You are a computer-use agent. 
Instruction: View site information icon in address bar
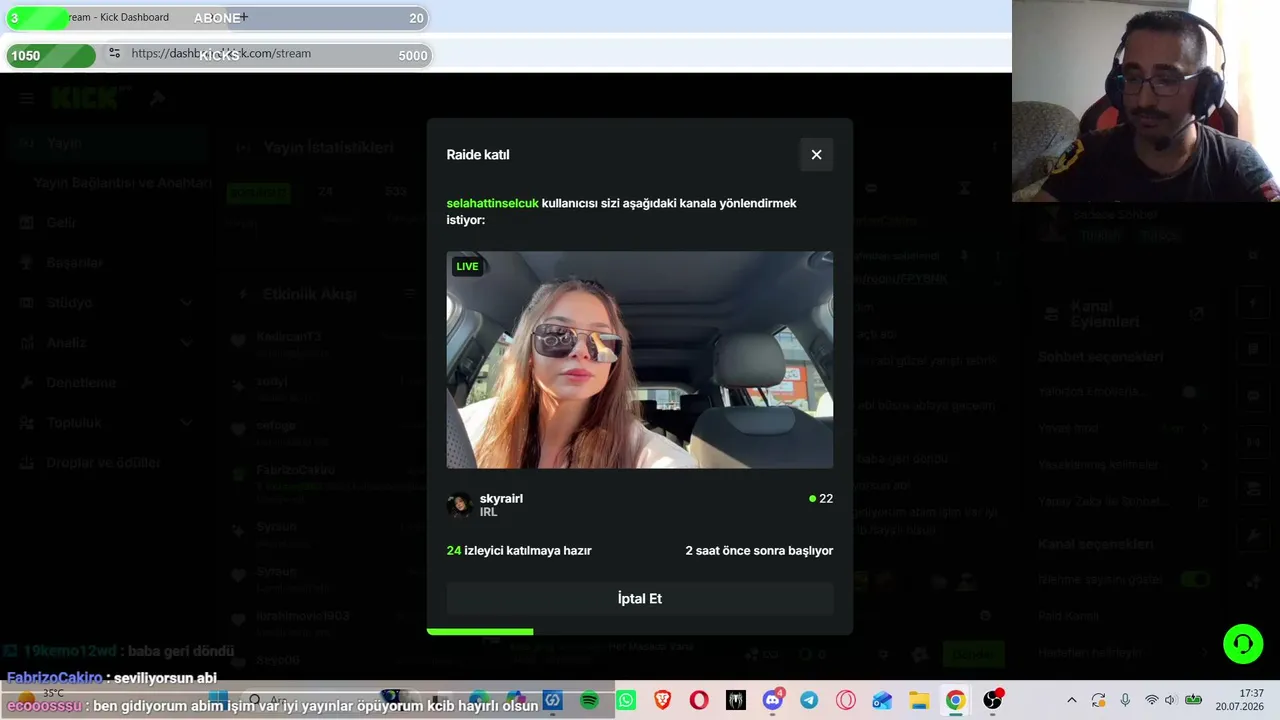tap(114, 53)
